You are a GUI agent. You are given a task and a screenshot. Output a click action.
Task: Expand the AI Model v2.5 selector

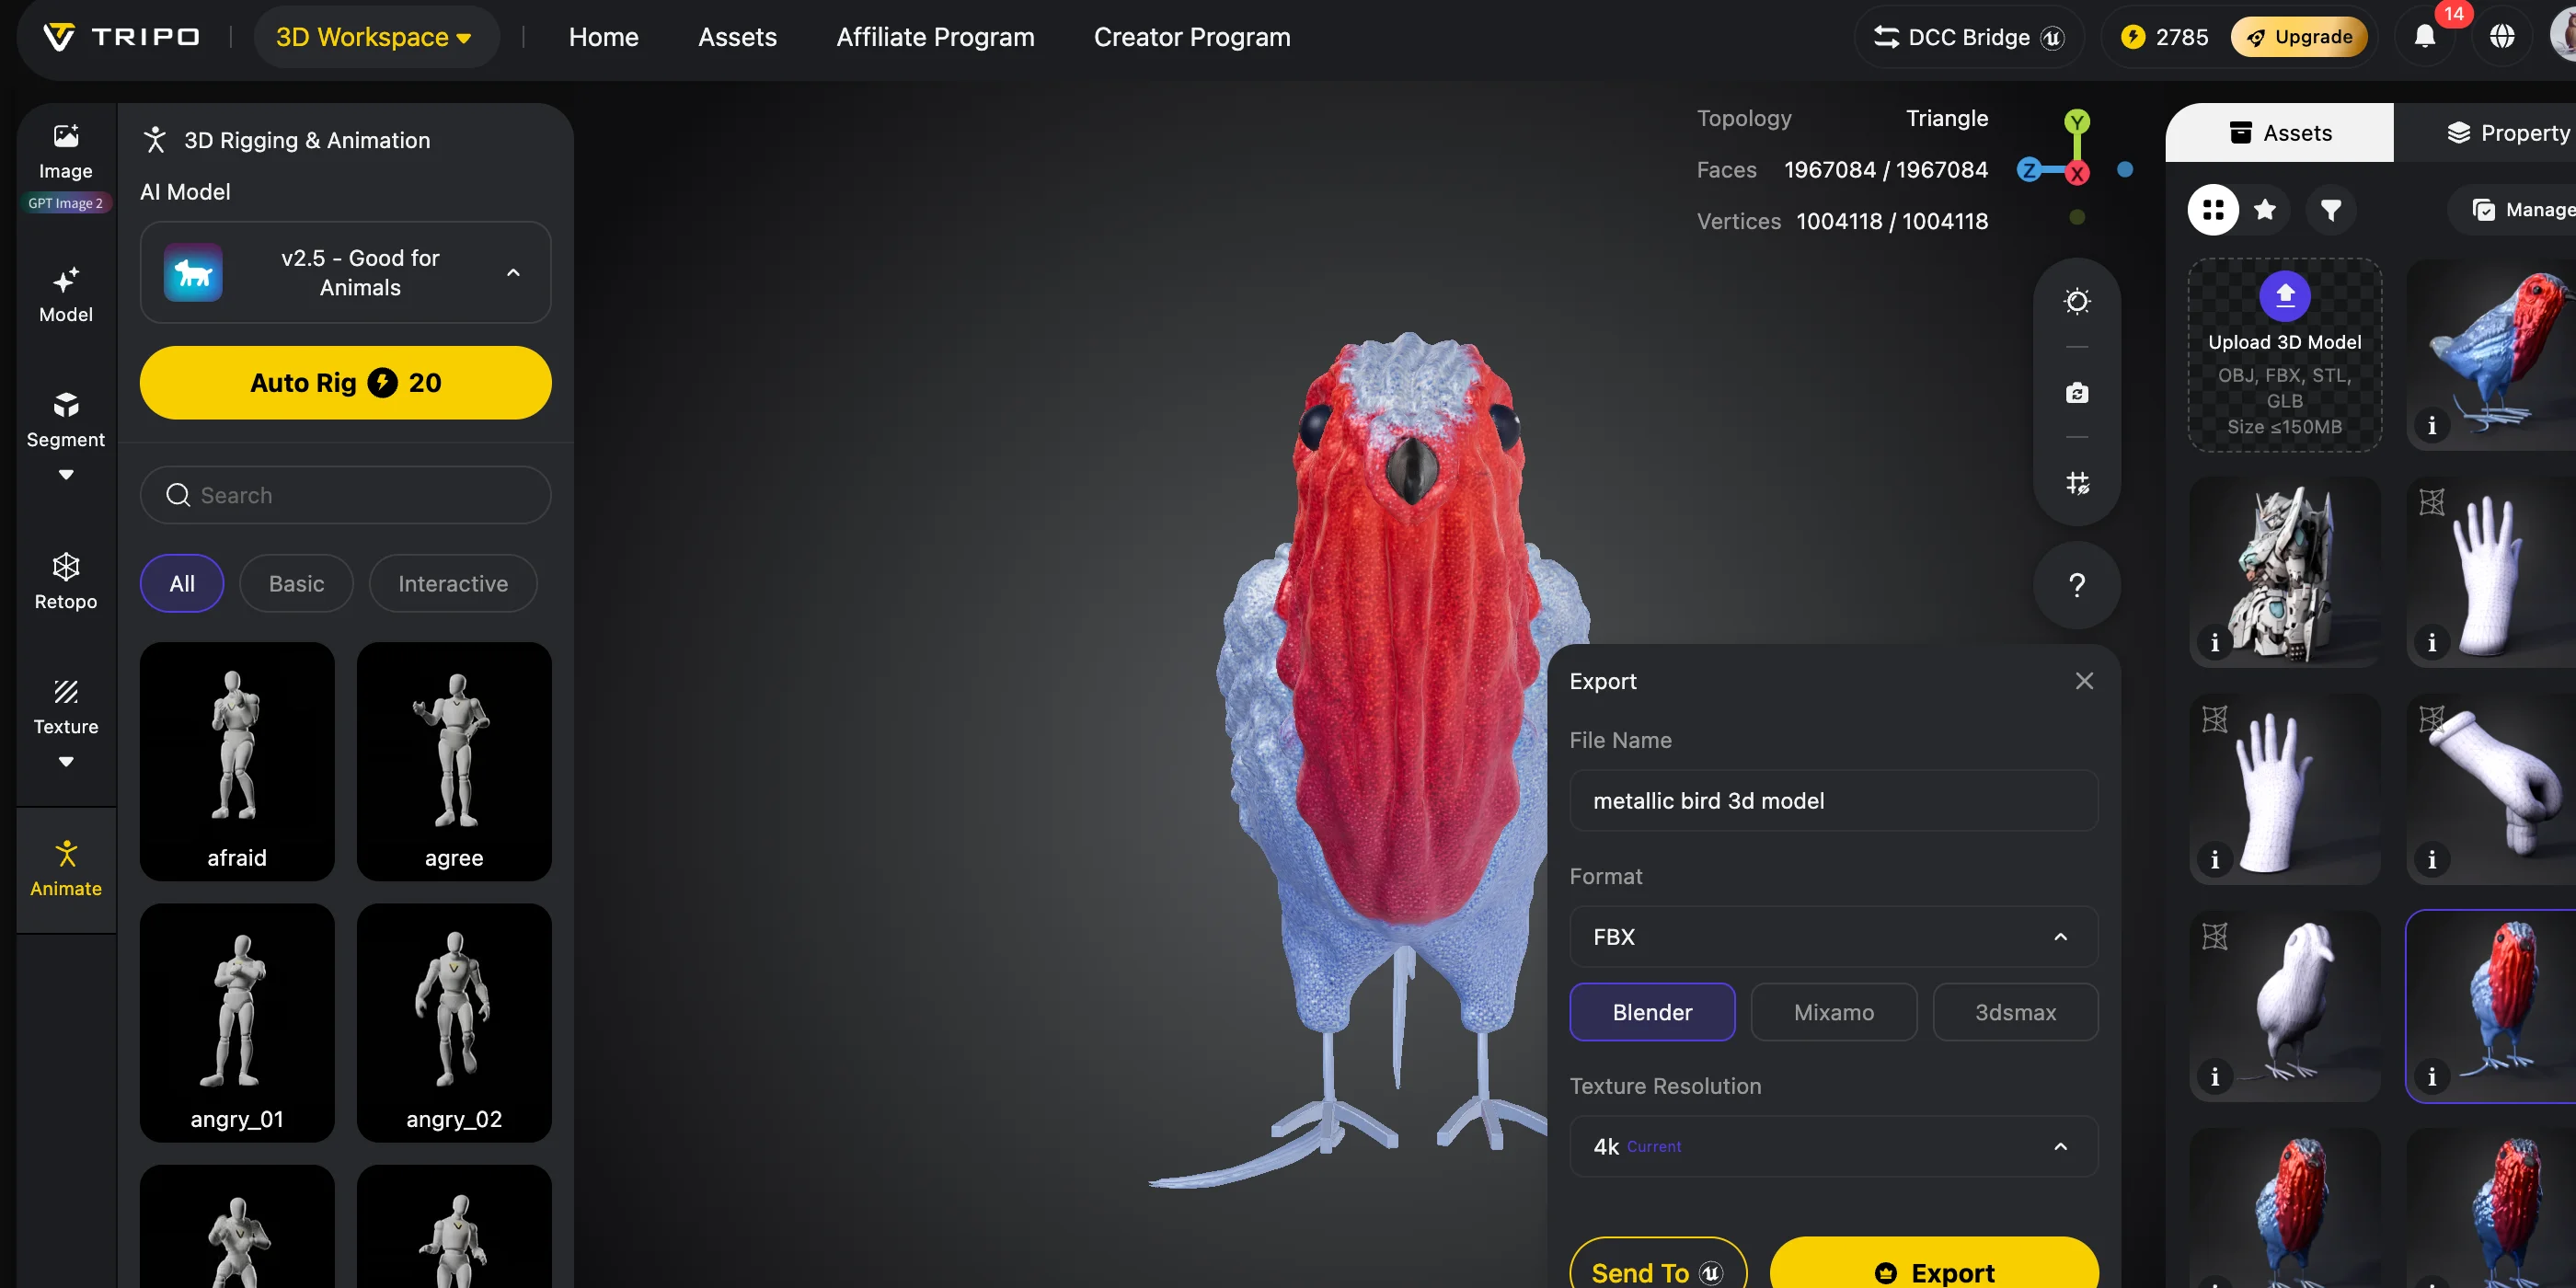pyautogui.click(x=345, y=273)
